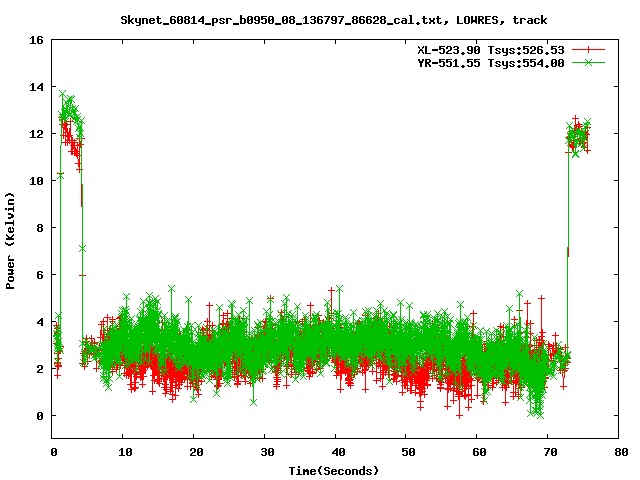This screenshot has width=640, height=480.
Task: Click legend entry XL-523.90 Tsys:526.53
Action: point(491,50)
